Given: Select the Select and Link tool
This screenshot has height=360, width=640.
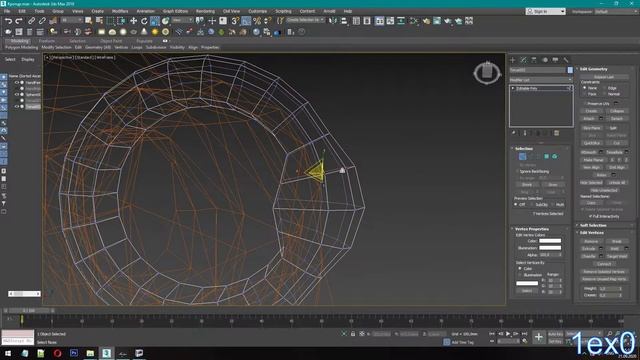Looking at the screenshot, I should (x=31, y=21).
